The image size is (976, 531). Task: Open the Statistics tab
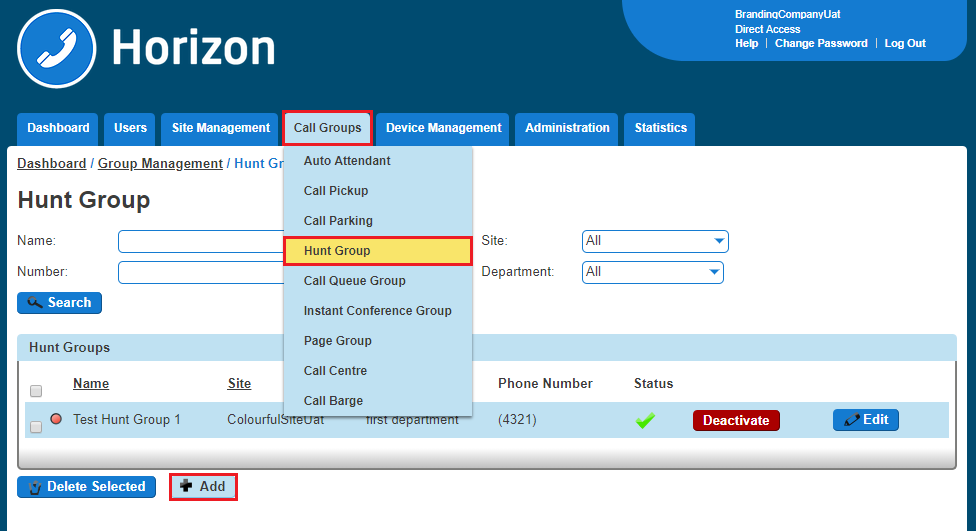pos(660,128)
